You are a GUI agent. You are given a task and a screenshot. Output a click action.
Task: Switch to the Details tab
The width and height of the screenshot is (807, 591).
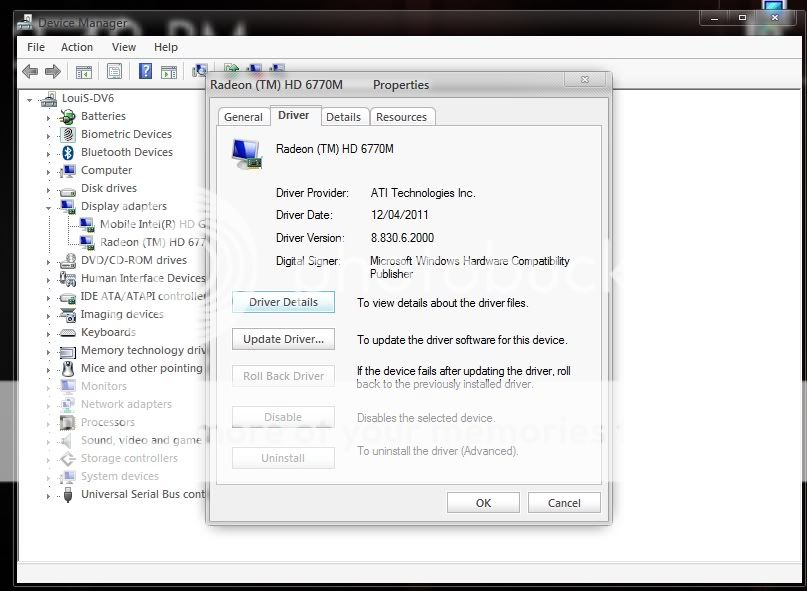click(343, 117)
